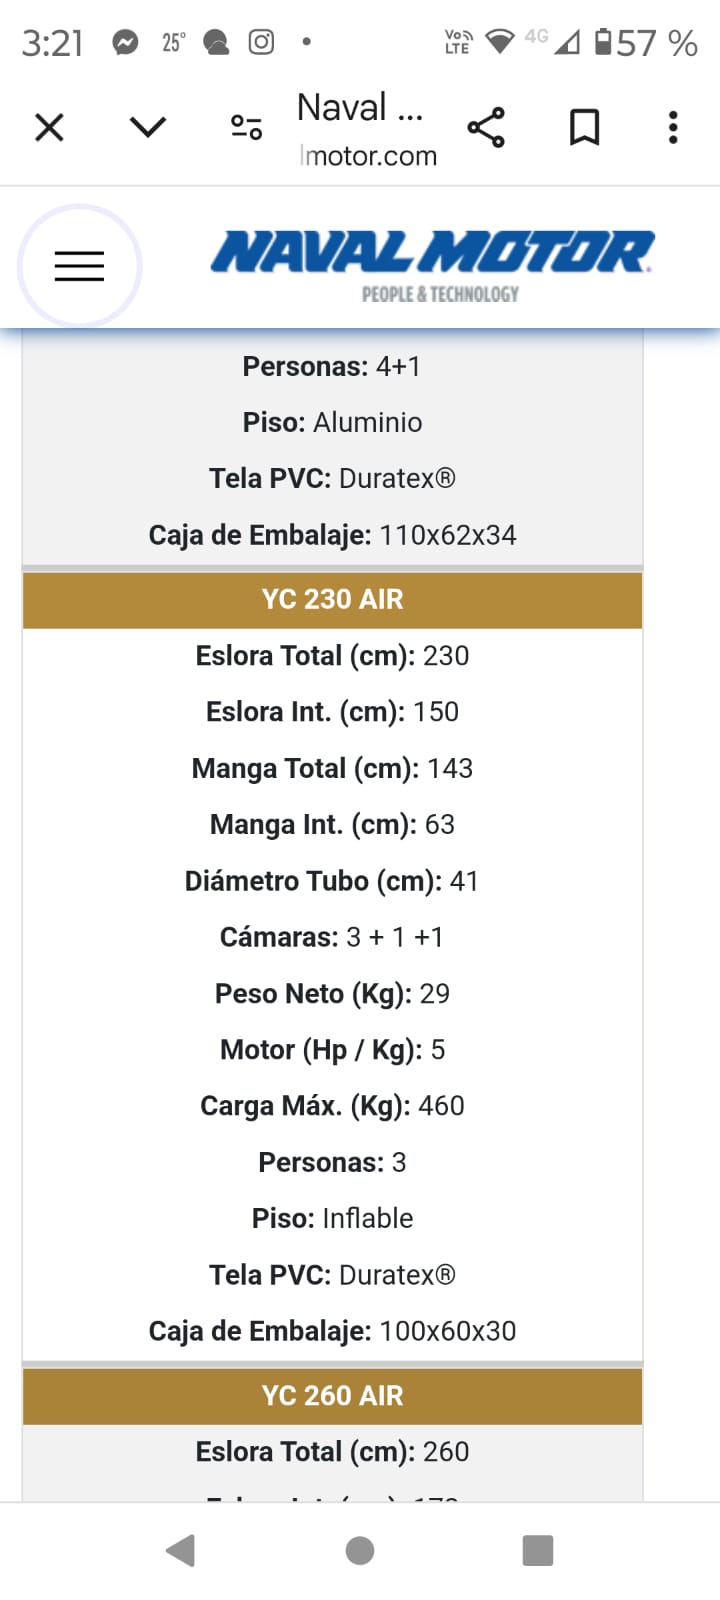Tap the Messenger notification icon
The height and width of the screenshot is (1600, 720).
click(x=125, y=42)
